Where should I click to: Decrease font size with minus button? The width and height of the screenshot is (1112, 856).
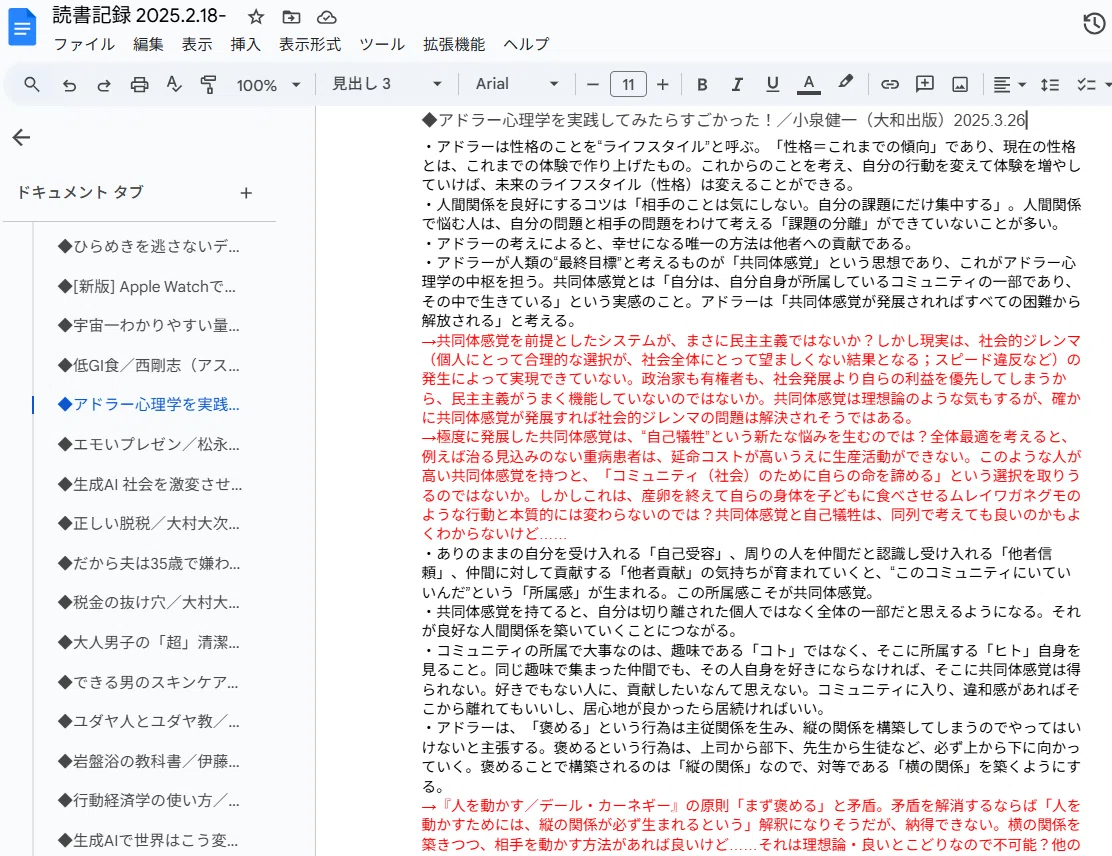pyautogui.click(x=593, y=84)
